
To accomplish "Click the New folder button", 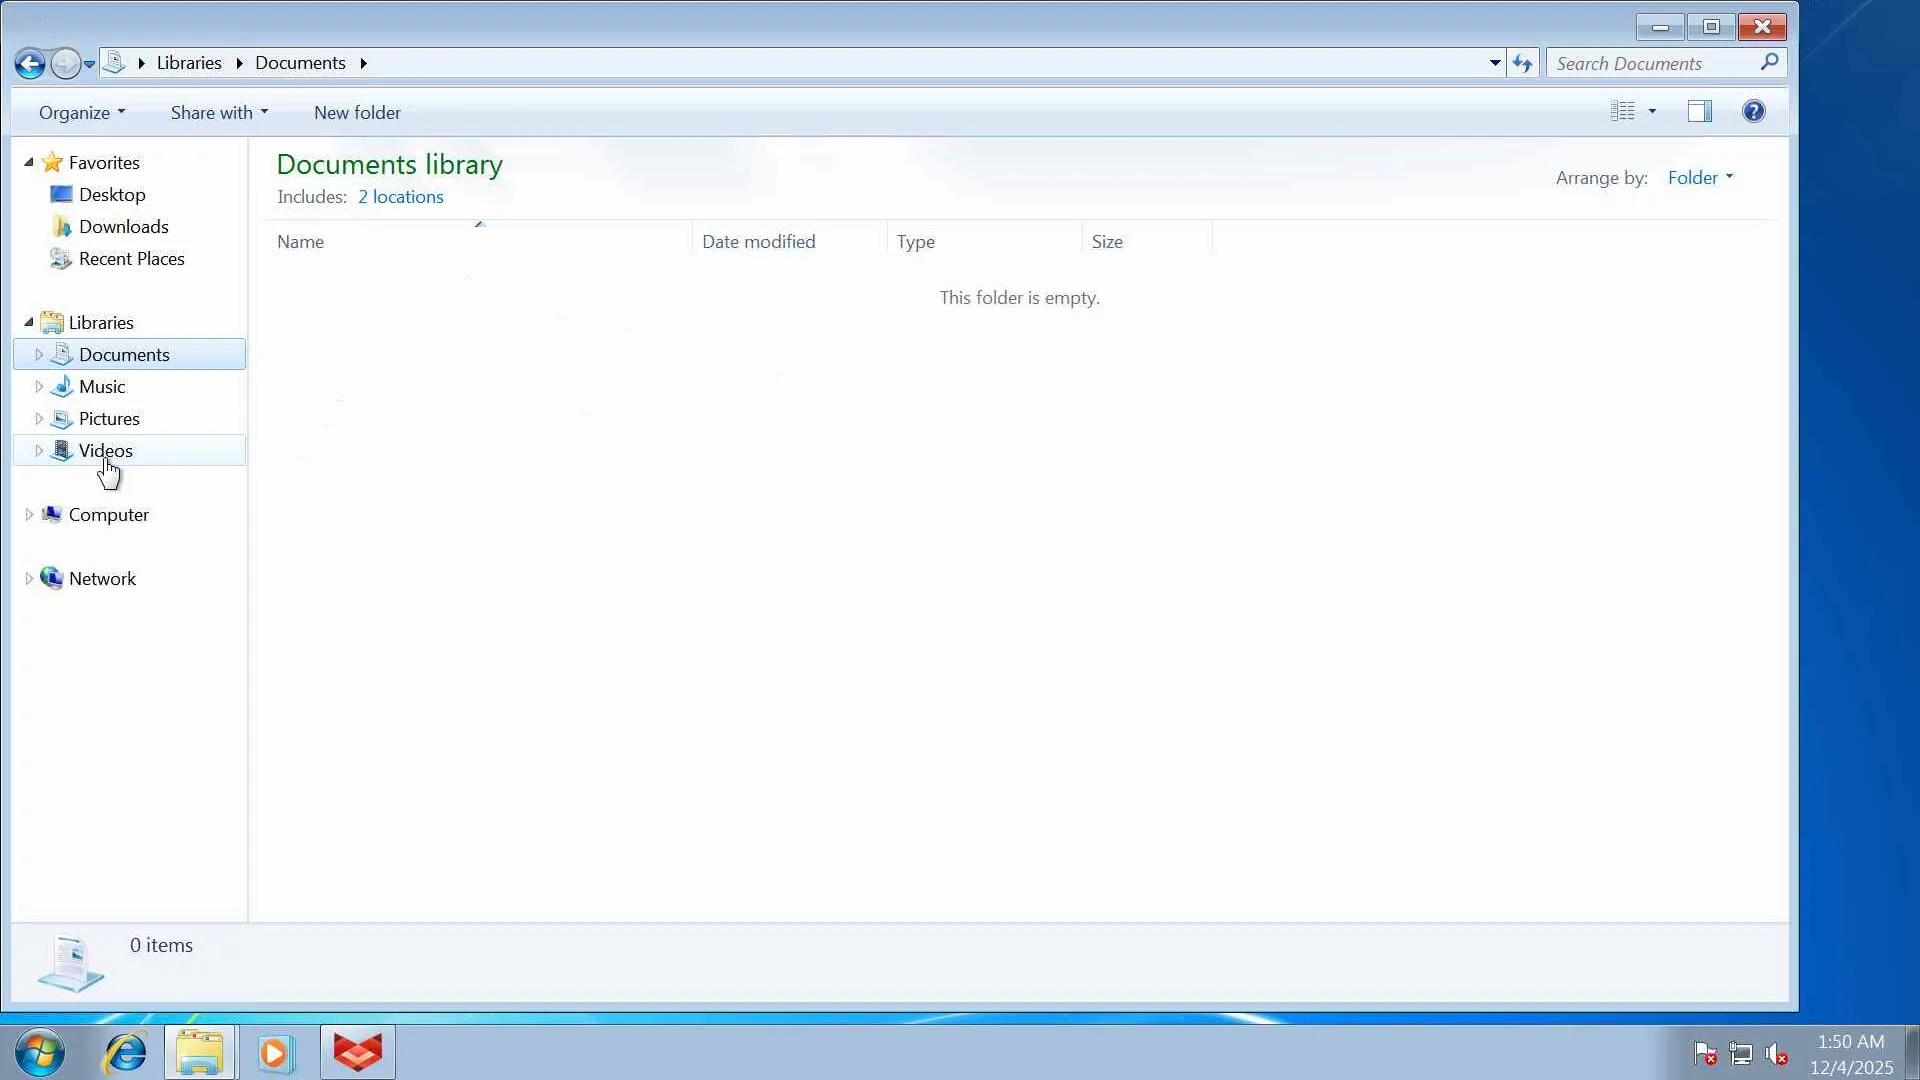I will 357,113.
